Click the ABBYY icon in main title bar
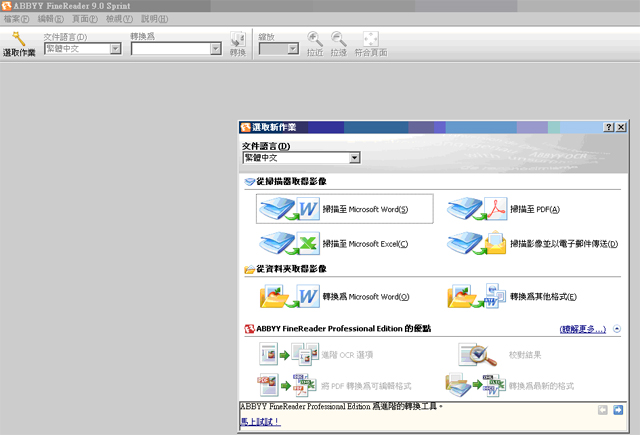640x435 pixels. pyautogui.click(x=6, y=5)
